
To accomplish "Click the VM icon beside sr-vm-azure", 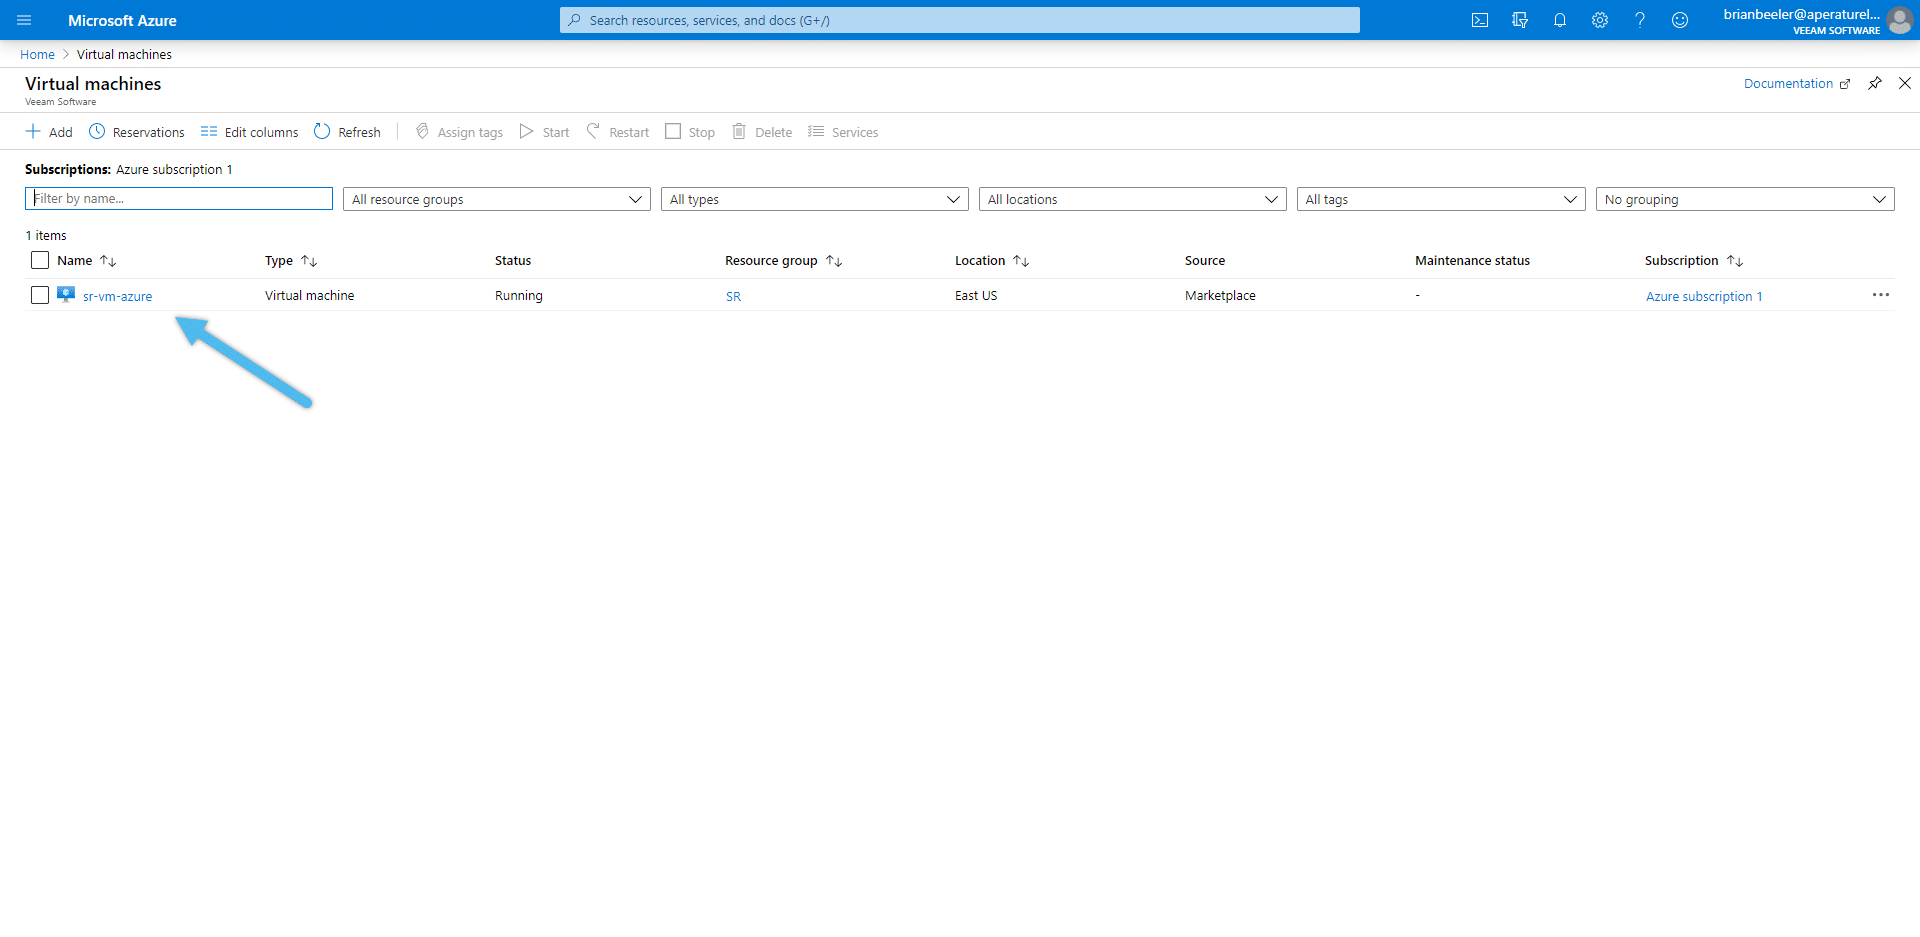I will click(66, 295).
